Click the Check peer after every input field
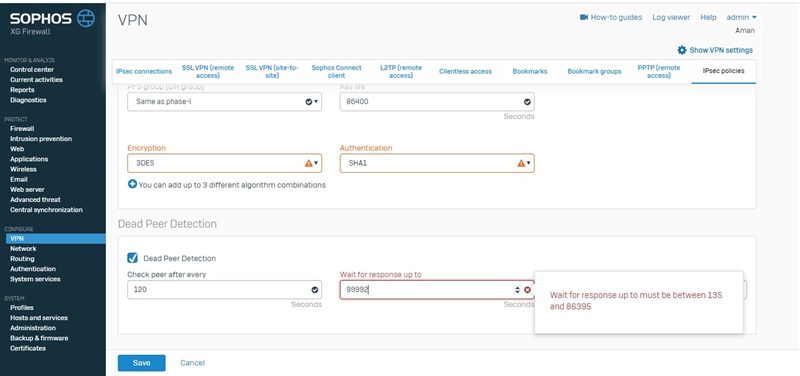Viewport: 800px width, 376px height. (x=224, y=290)
